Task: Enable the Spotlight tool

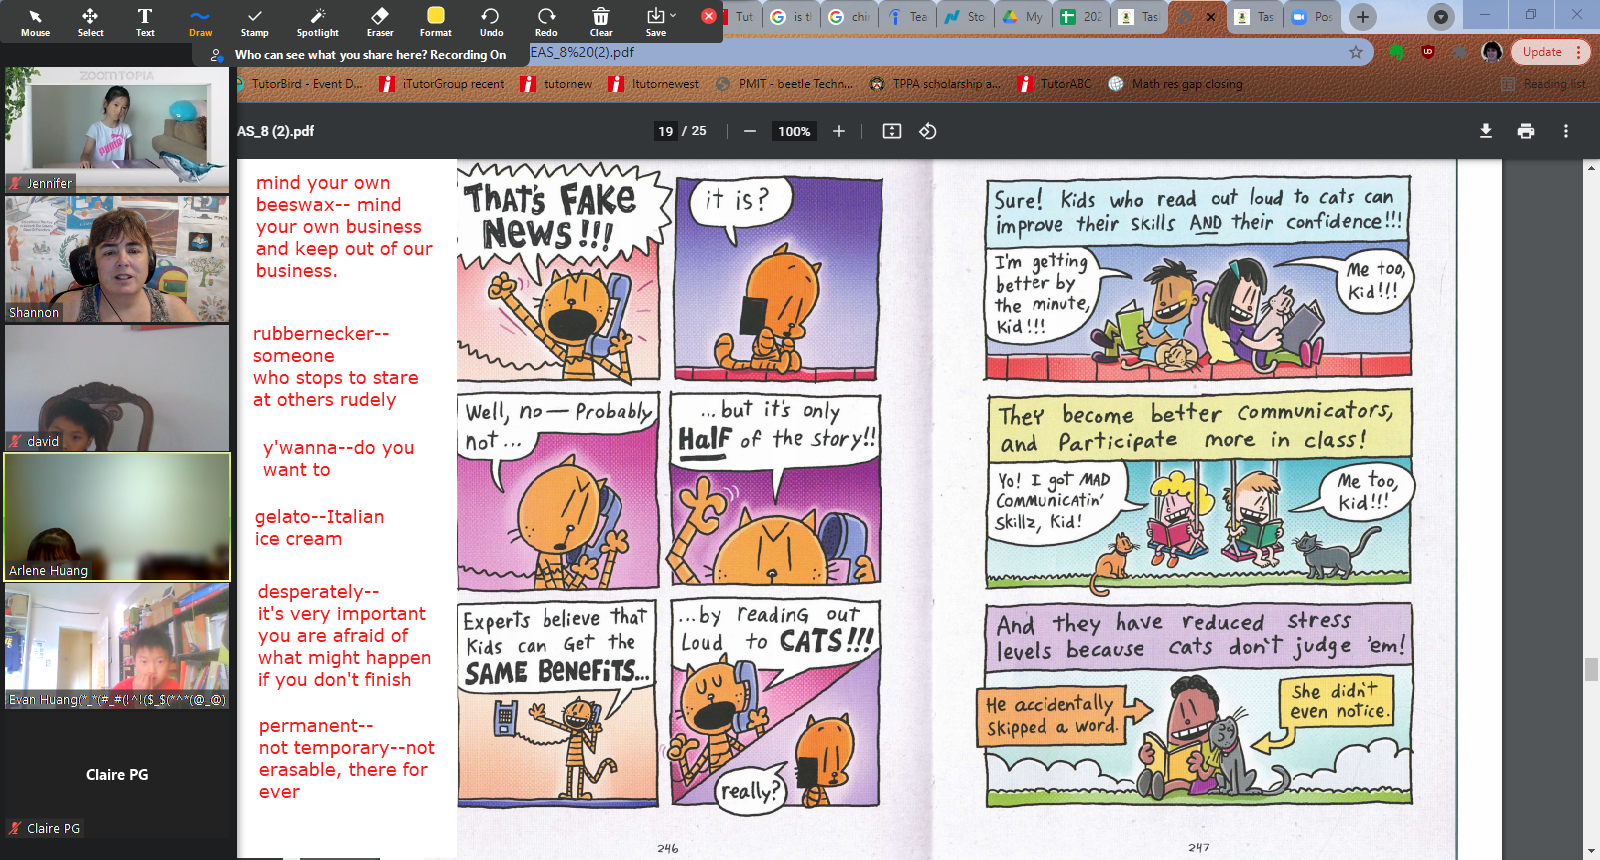Action: tap(318, 22)
